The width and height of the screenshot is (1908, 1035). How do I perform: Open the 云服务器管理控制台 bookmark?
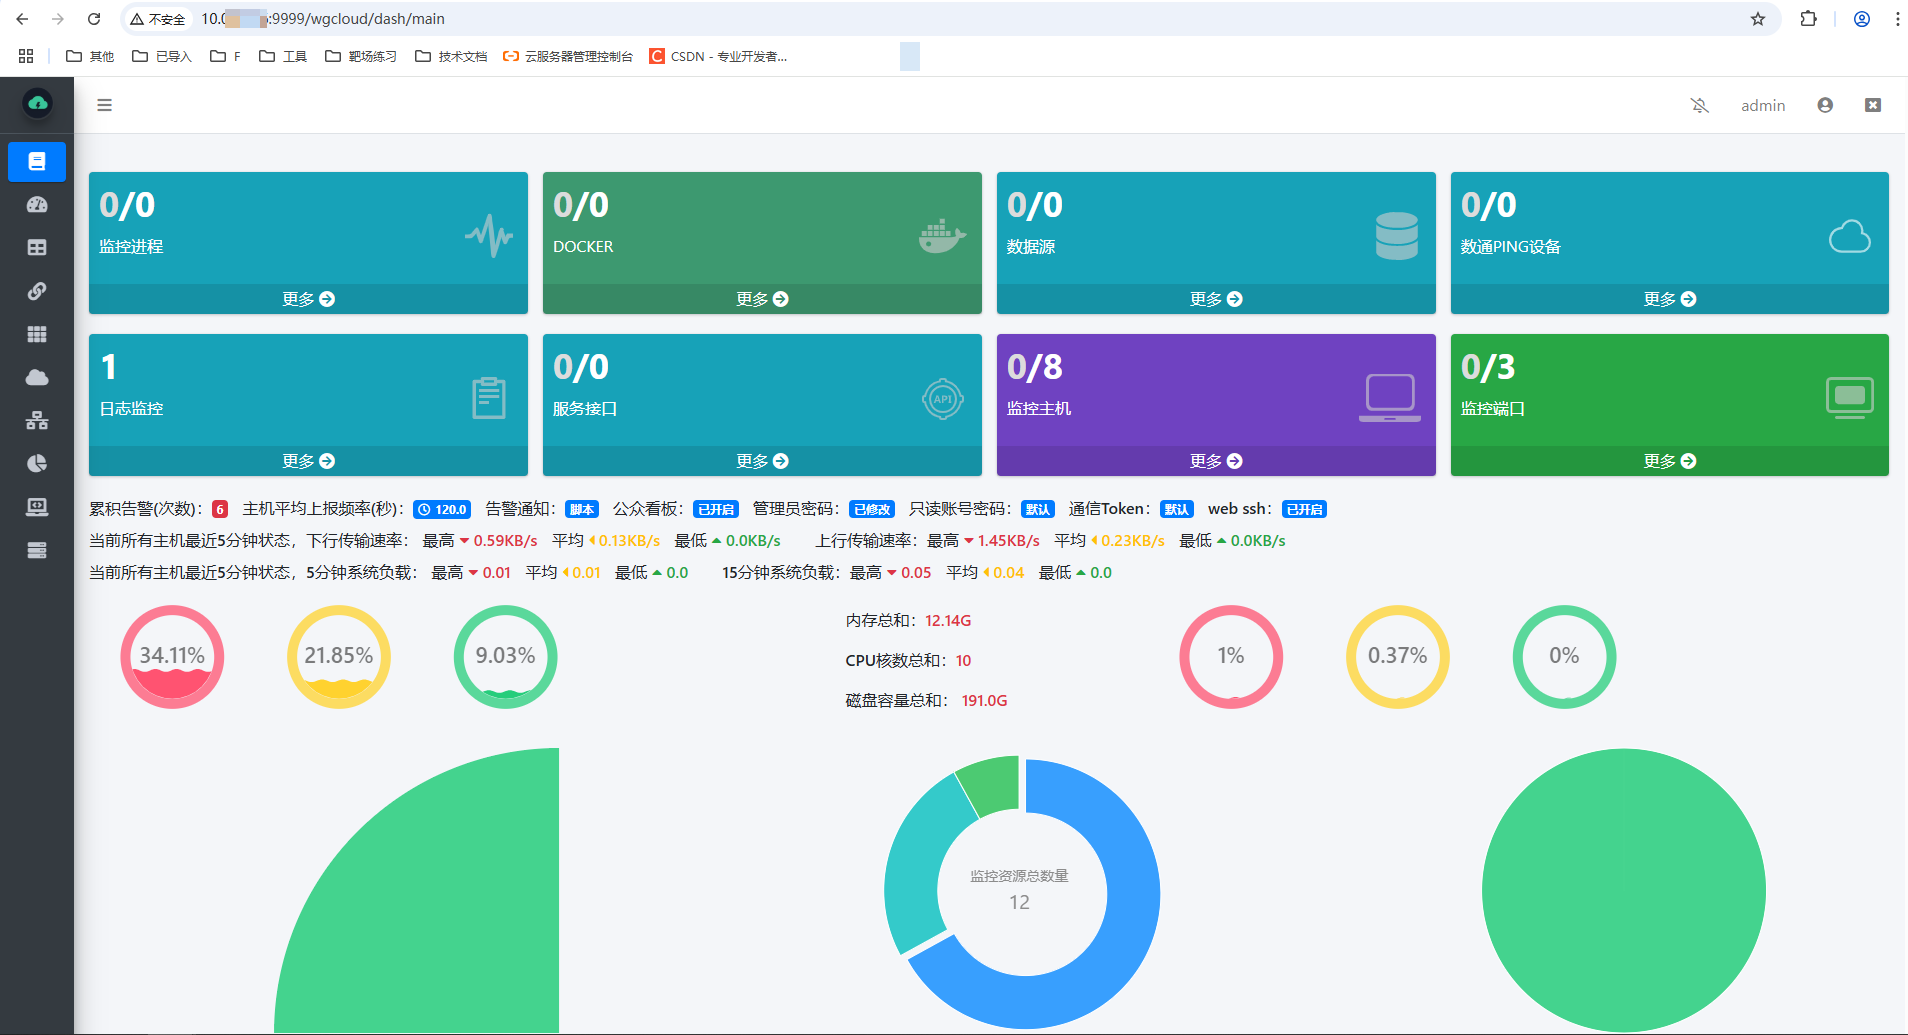[568, 56]
